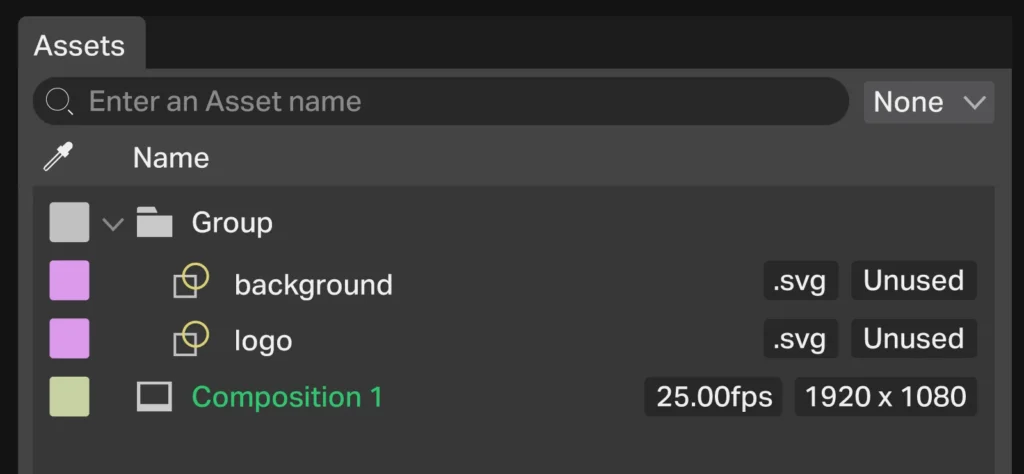1024x474 pixels.
Task: Click the logo pink label swatch
Action: tap(69, 339)
